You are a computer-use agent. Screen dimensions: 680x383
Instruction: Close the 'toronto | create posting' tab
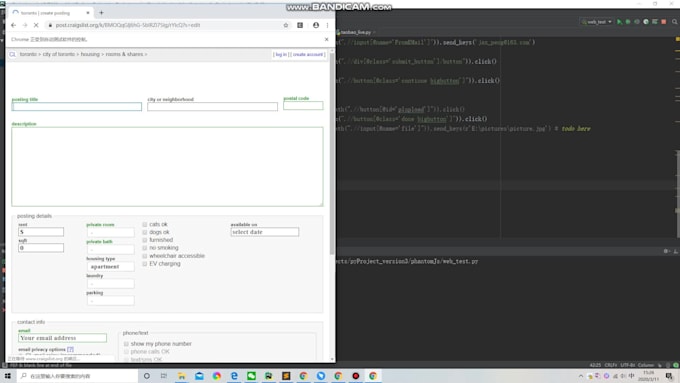click(88, 13)
